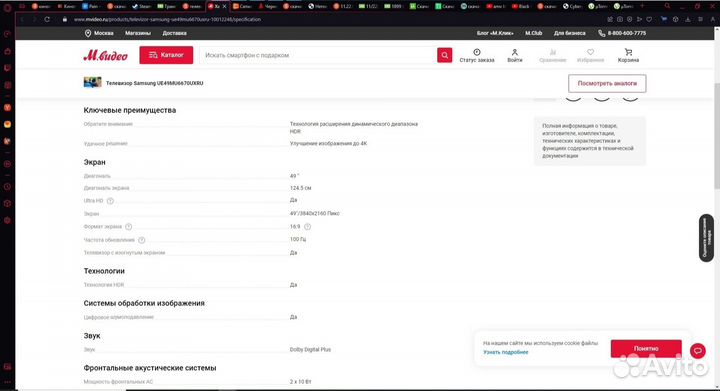Switch to the Cyber browser tab

pos(572,6)
